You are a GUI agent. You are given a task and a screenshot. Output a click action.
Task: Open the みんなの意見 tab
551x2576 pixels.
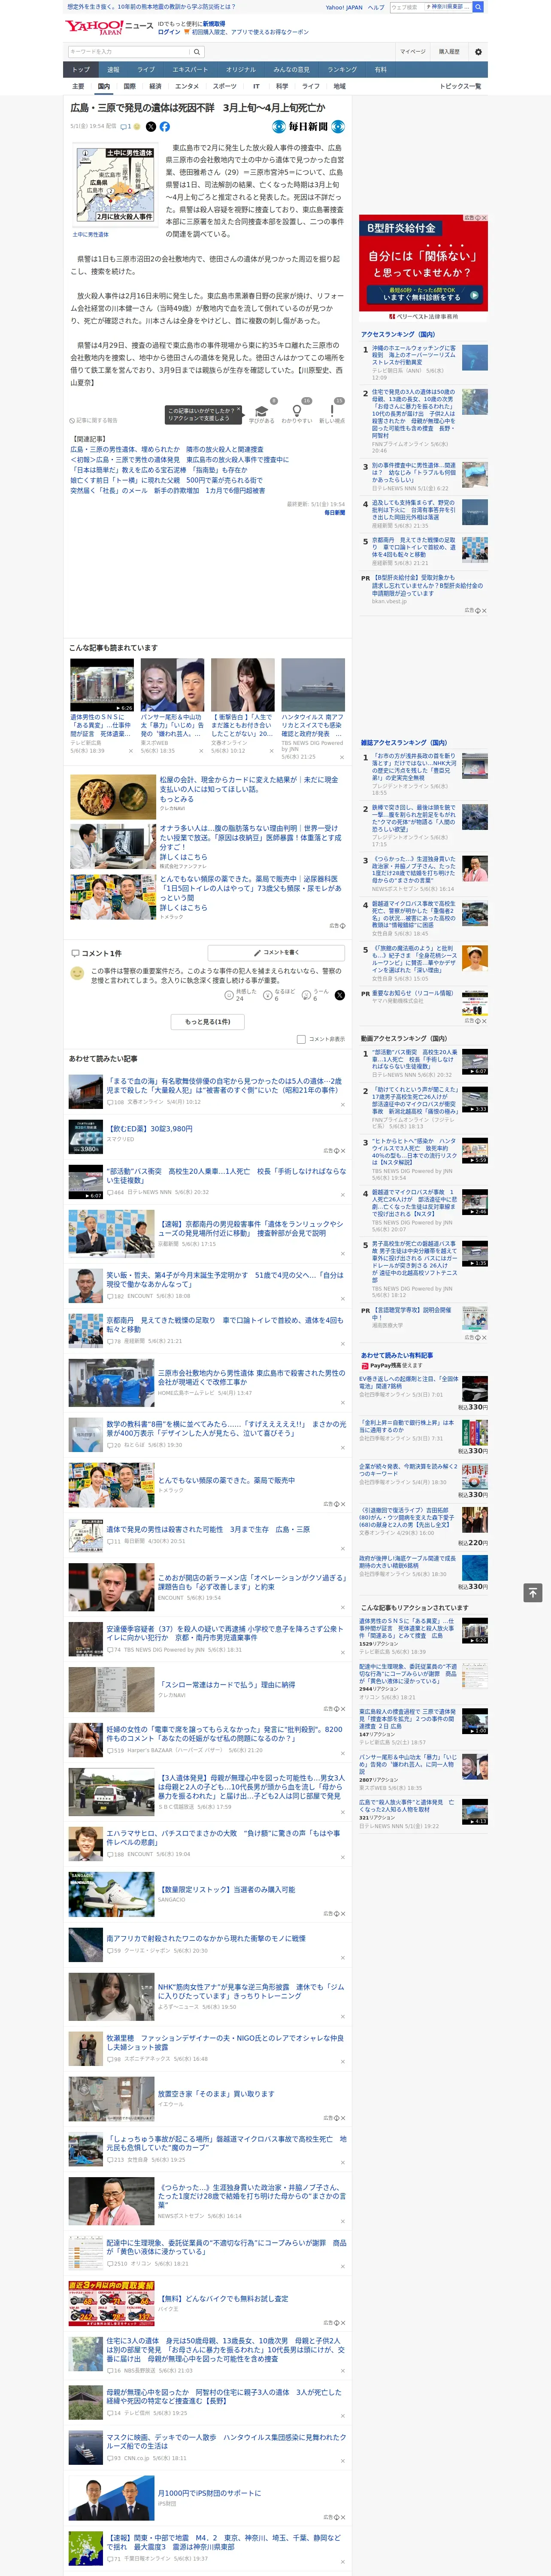(x=291, y=69)
